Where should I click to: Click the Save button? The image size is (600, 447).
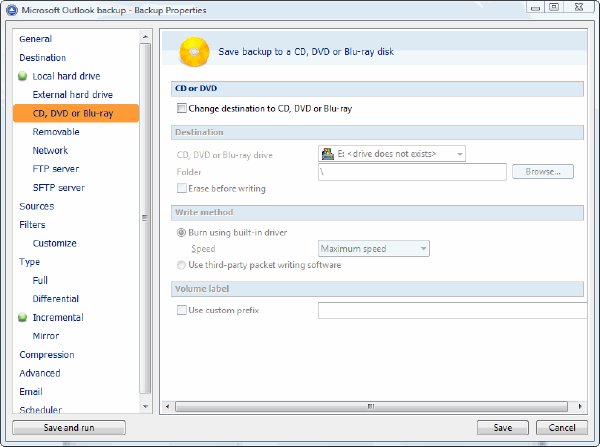click(x=503, y=428)
